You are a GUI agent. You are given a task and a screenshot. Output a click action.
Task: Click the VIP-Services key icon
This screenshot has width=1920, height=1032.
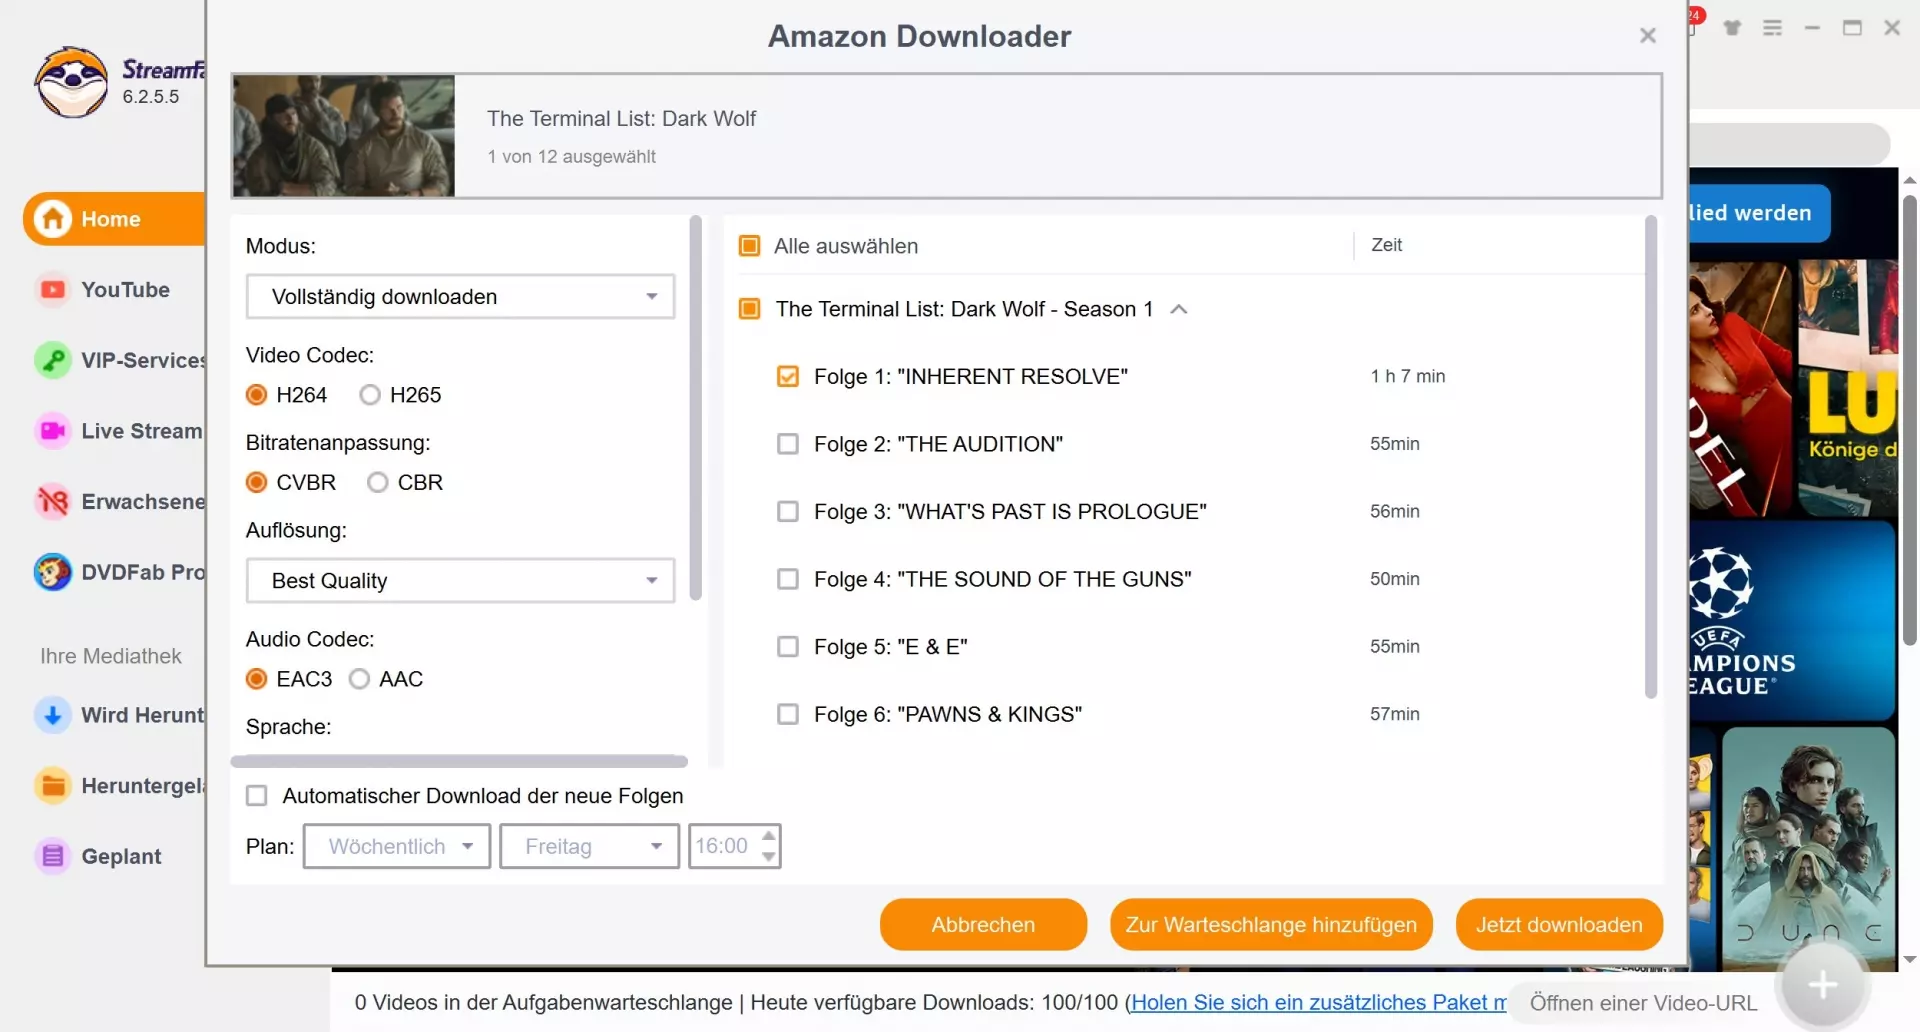[53, 360]
